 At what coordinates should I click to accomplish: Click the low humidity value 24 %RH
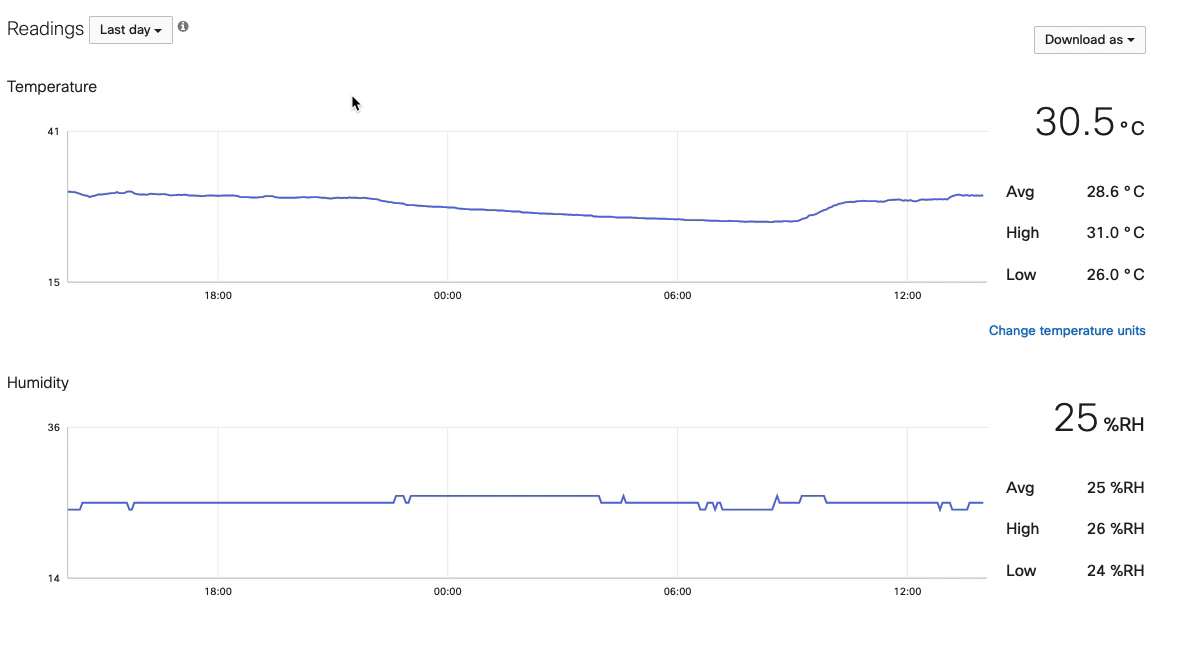[1114, 571]
